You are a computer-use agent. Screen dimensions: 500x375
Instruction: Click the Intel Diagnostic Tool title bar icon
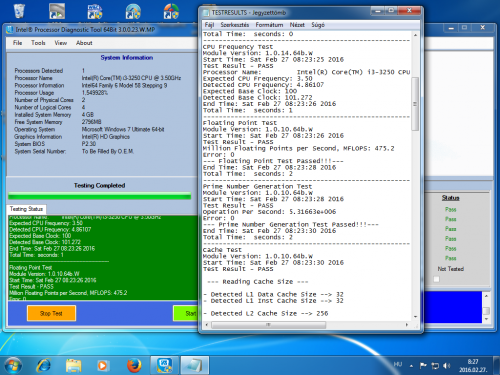10,30
